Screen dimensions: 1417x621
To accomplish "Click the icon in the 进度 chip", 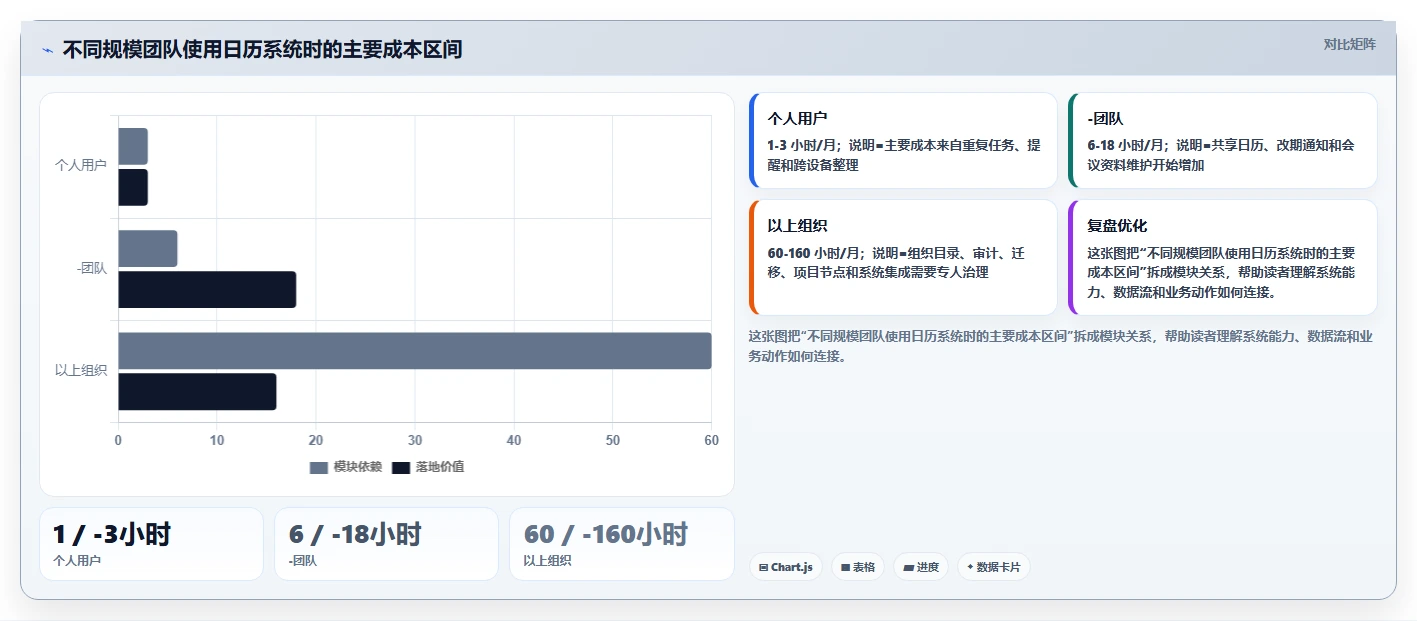I will click(908, 568).
